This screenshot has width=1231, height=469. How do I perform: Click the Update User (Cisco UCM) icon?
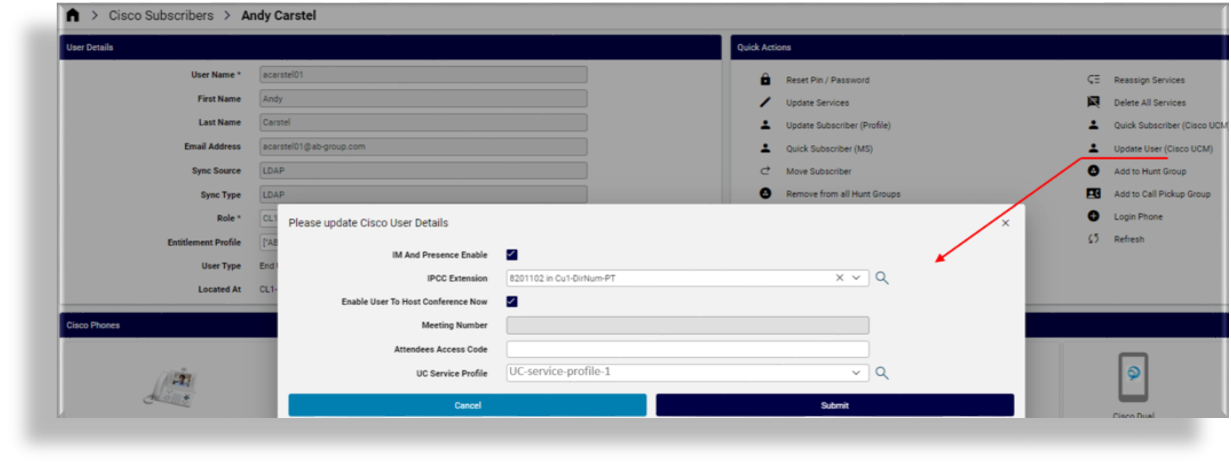click(x=1093, y=148)
